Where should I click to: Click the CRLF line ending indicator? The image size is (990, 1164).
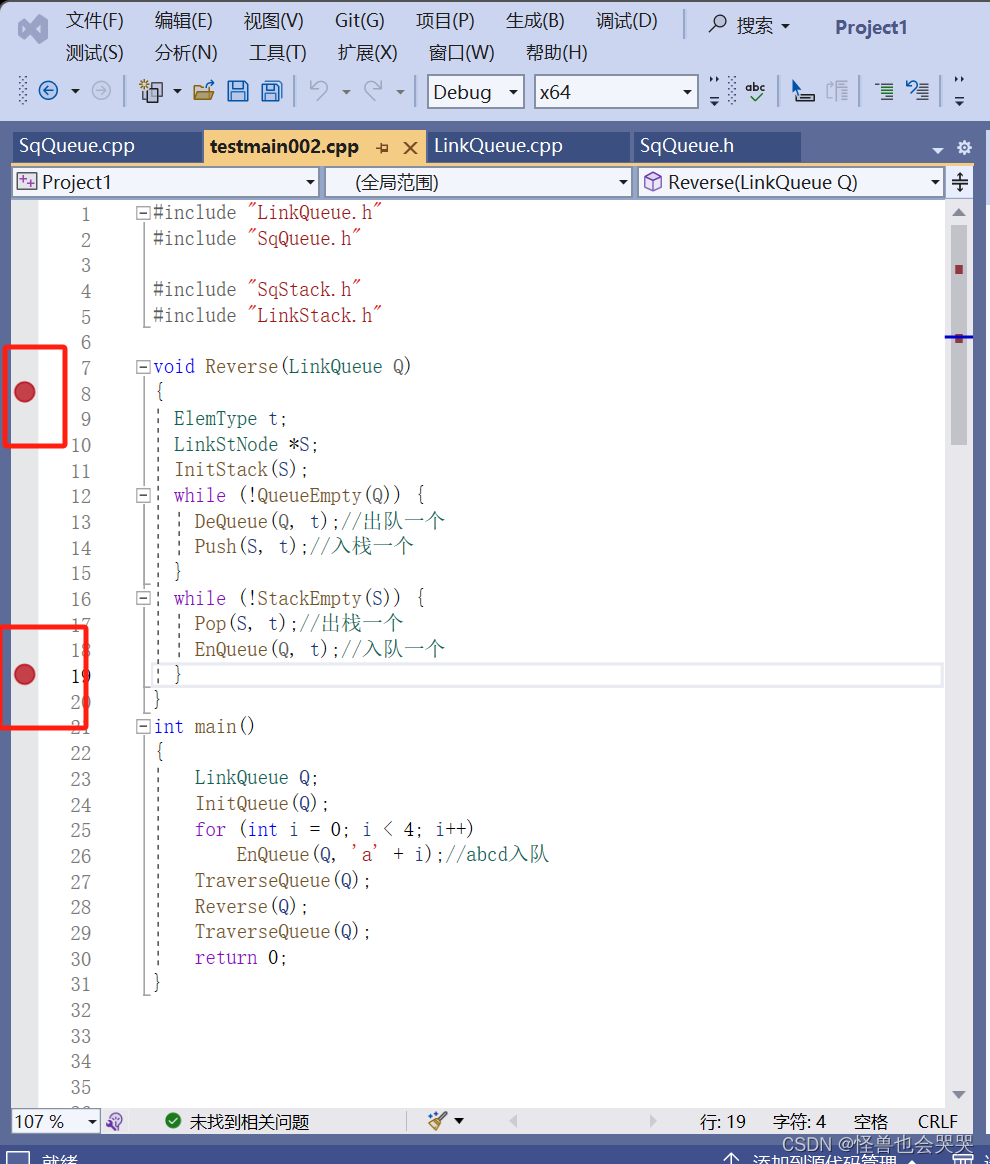tap(937, 1121)
